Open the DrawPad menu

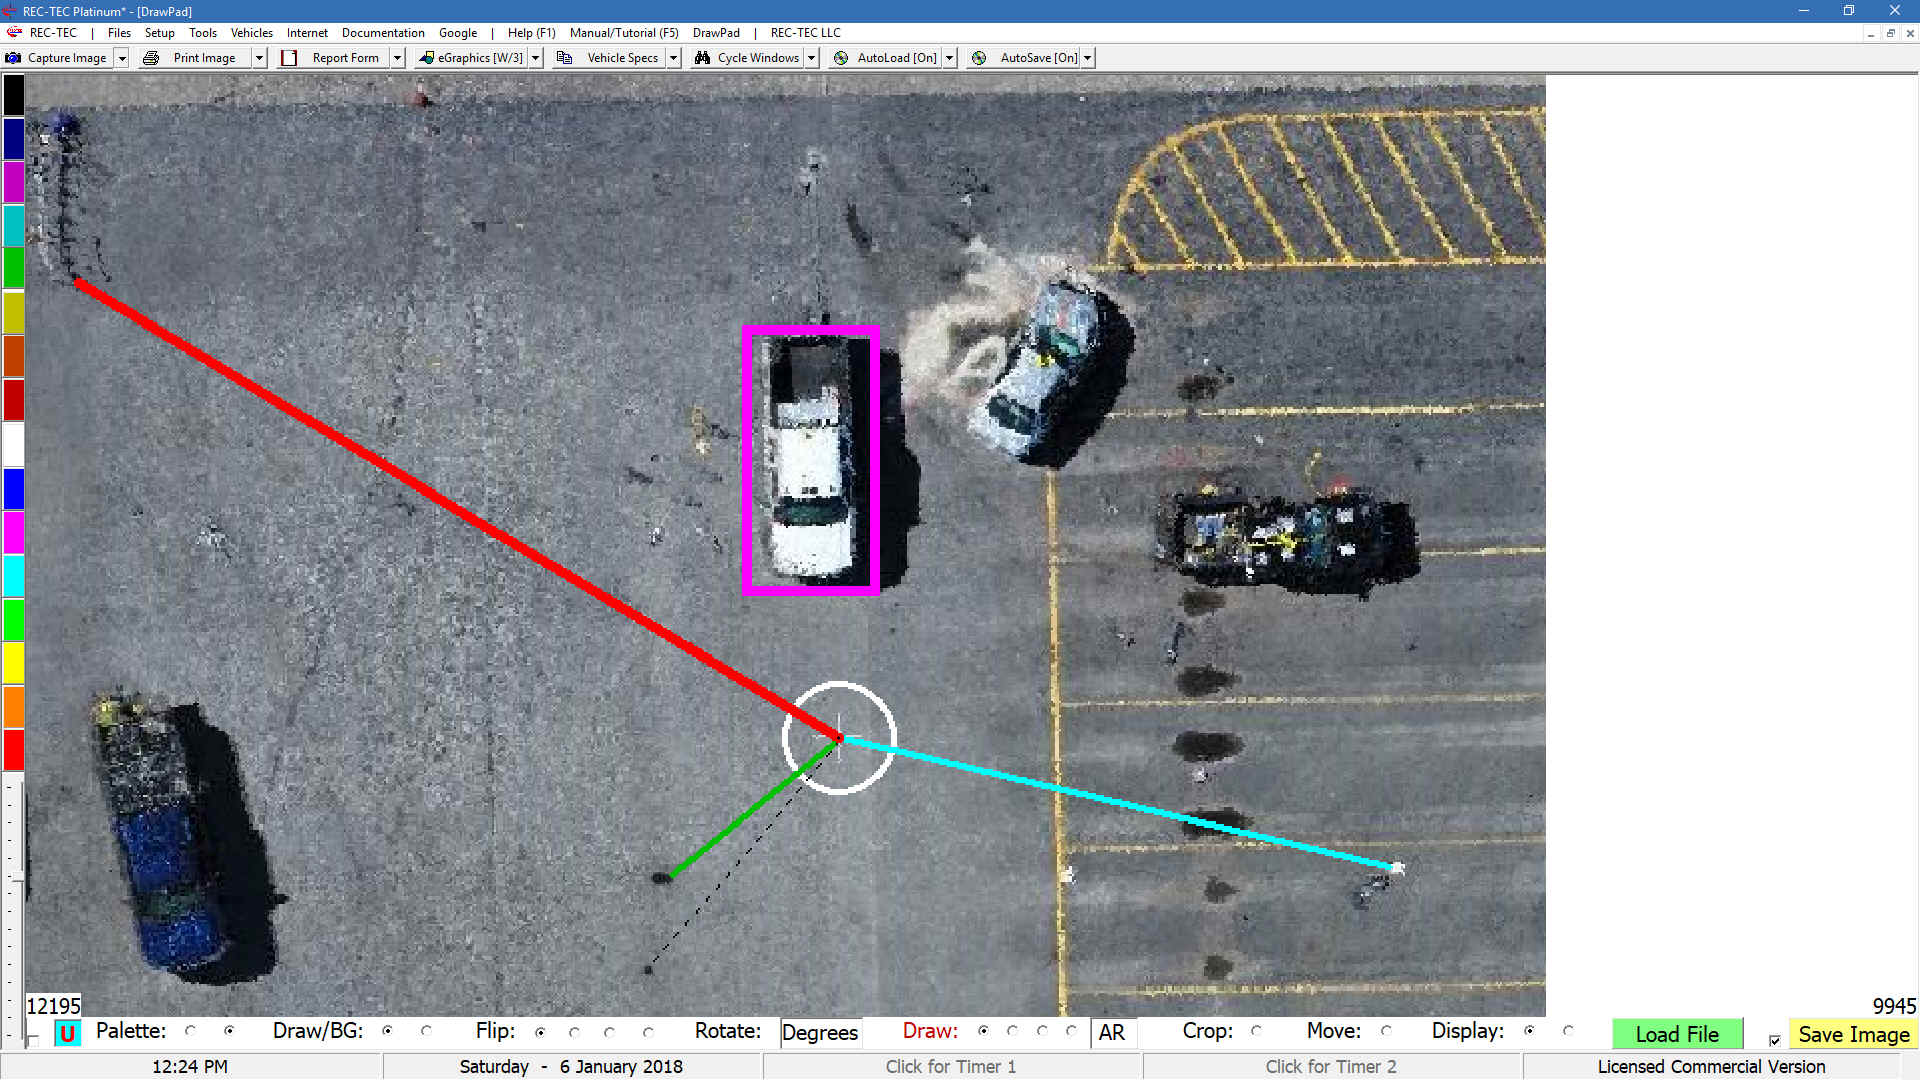716,33
